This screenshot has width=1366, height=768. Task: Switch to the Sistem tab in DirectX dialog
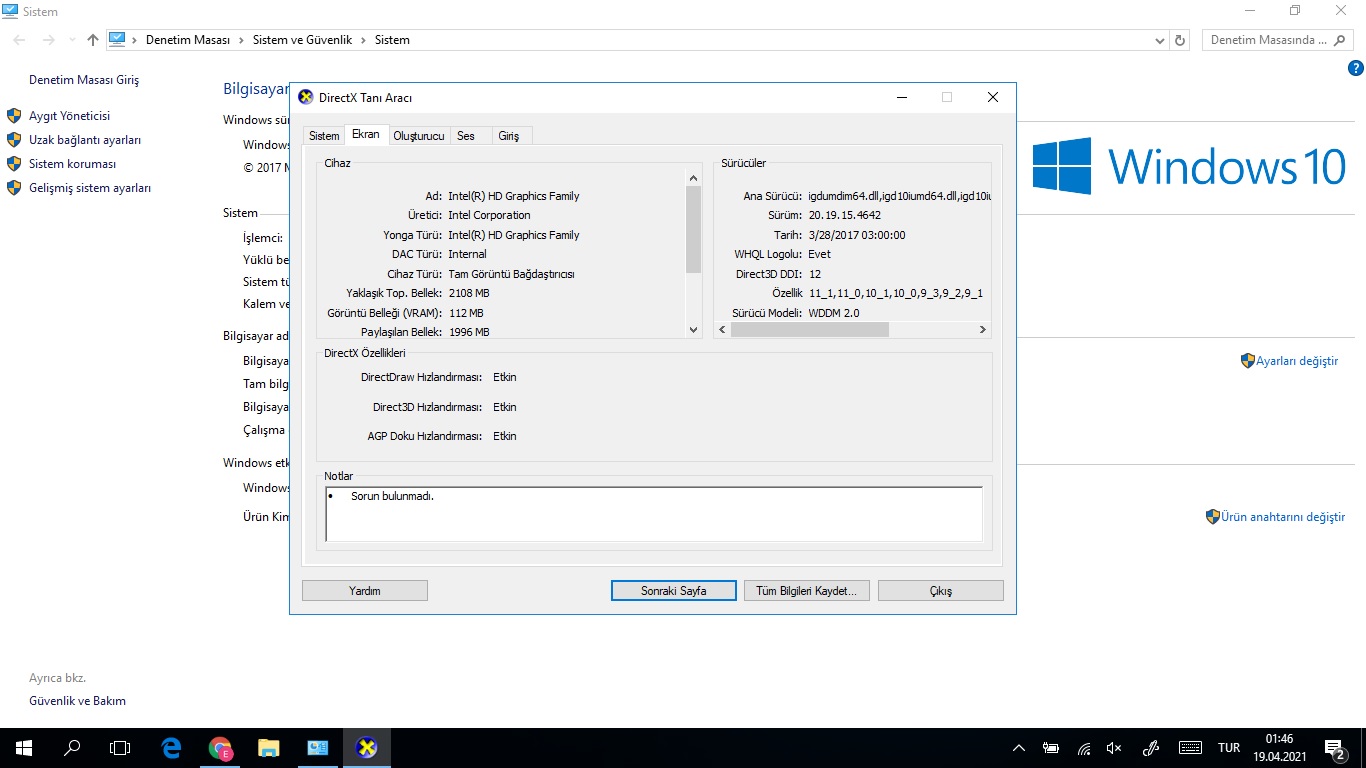point(324,136)
